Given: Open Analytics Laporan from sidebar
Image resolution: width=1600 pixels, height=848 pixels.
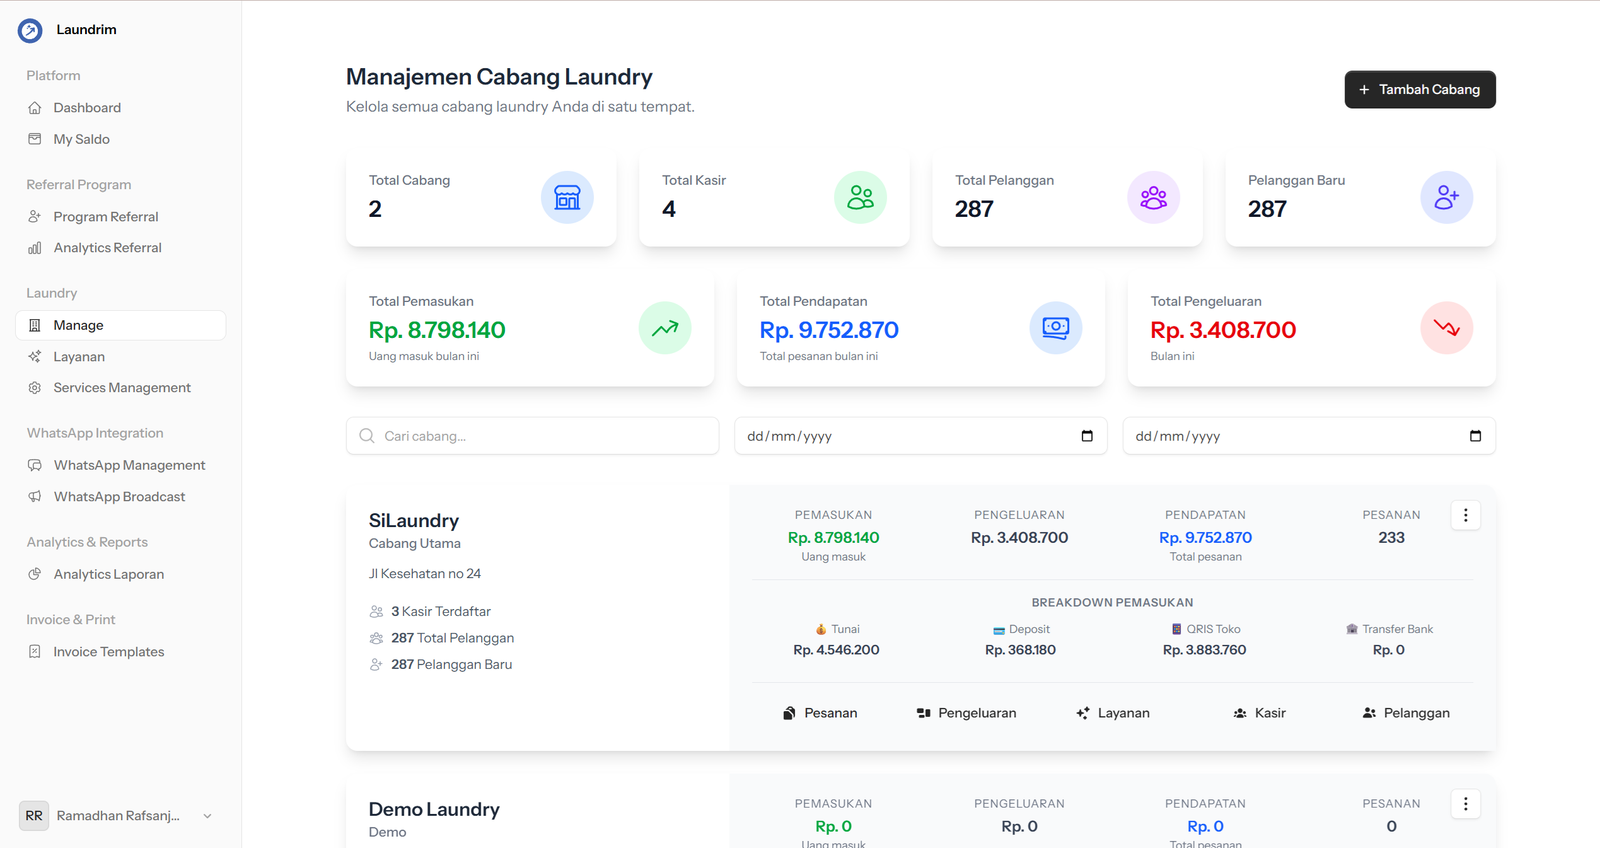Looking at the screenshot, I should pyautogui.click(x=108, y=575).
